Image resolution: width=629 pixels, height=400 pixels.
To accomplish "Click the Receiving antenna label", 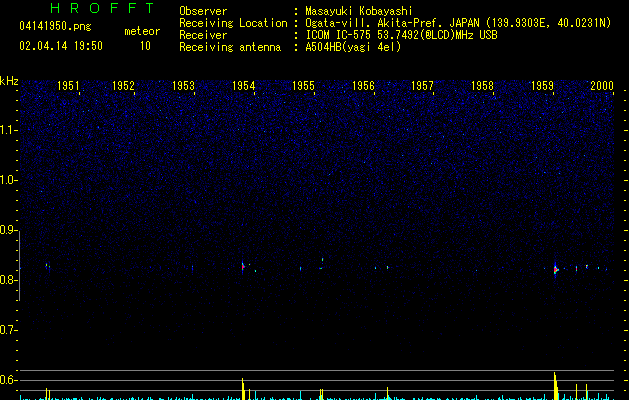I will [x=230, y=47].
